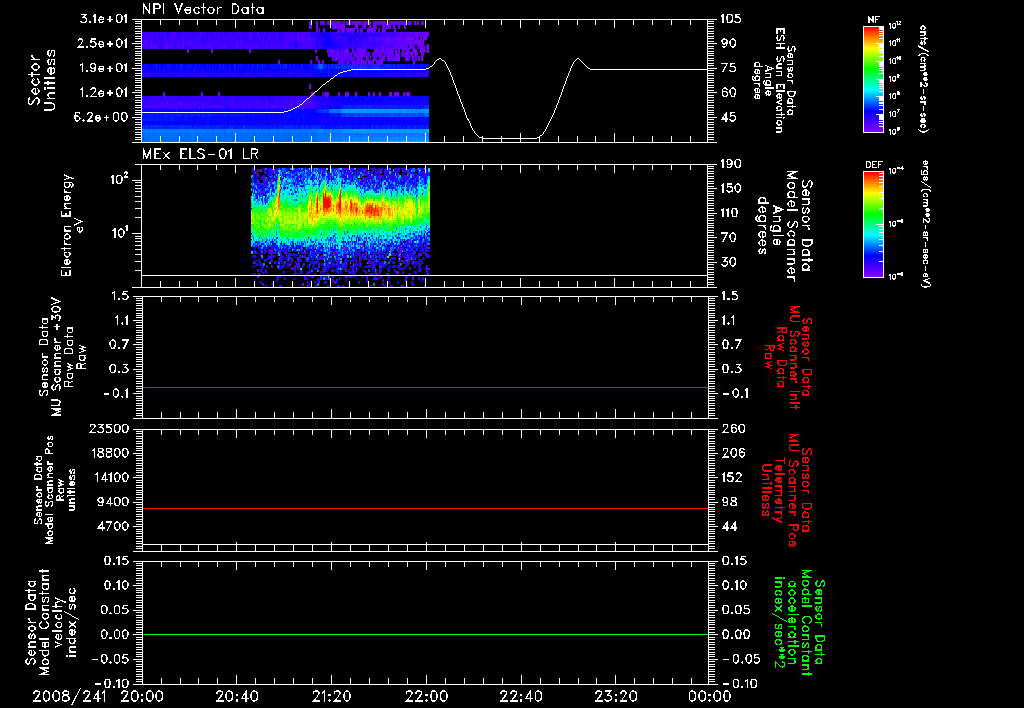Click the 9400 scanner position tick
This screenshot has height=708, width=1024.
113,502
